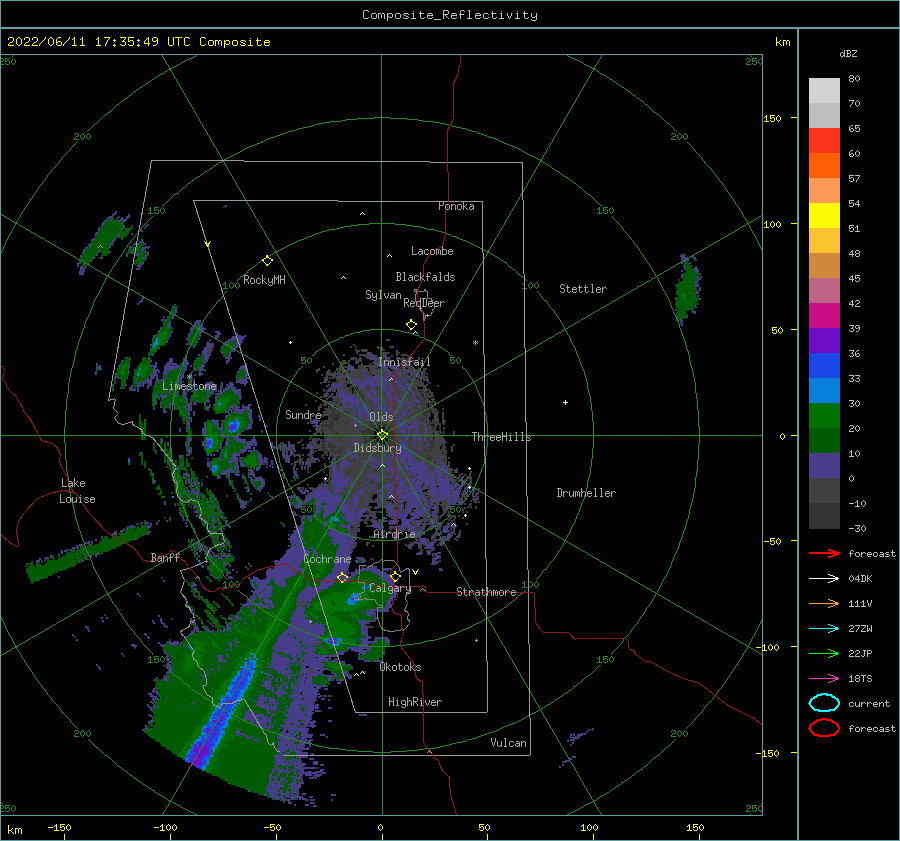Click the Limestone label
Screen dimensions: 900x841
(189, 386)
